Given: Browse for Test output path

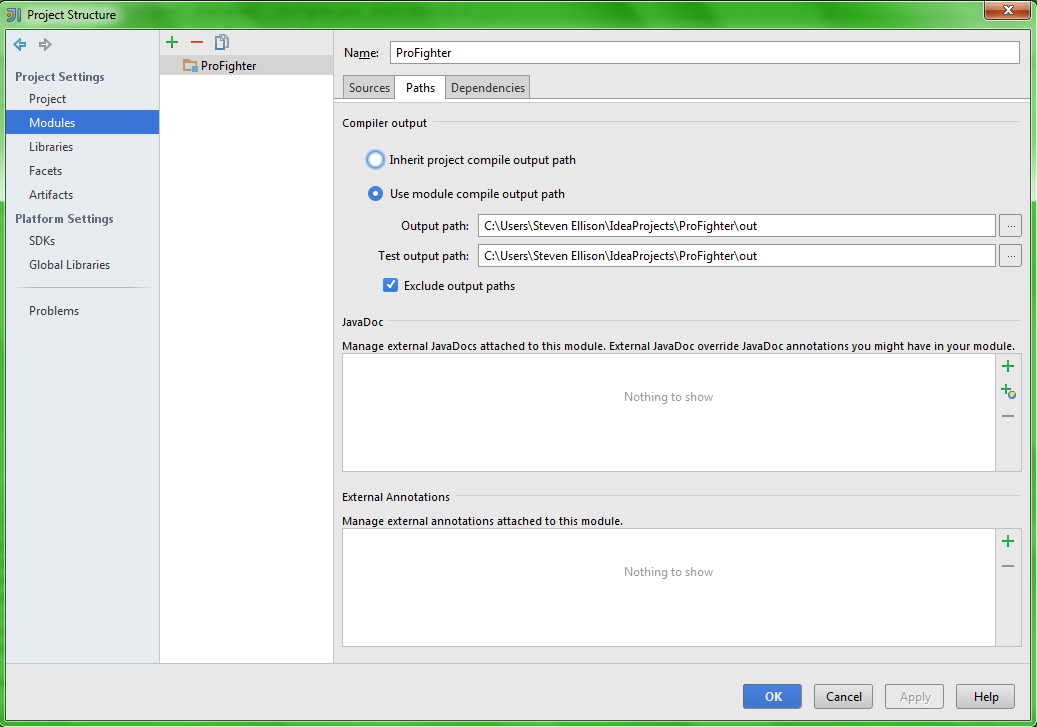Looking at the screenshot, I should (x=1011, y=255).
